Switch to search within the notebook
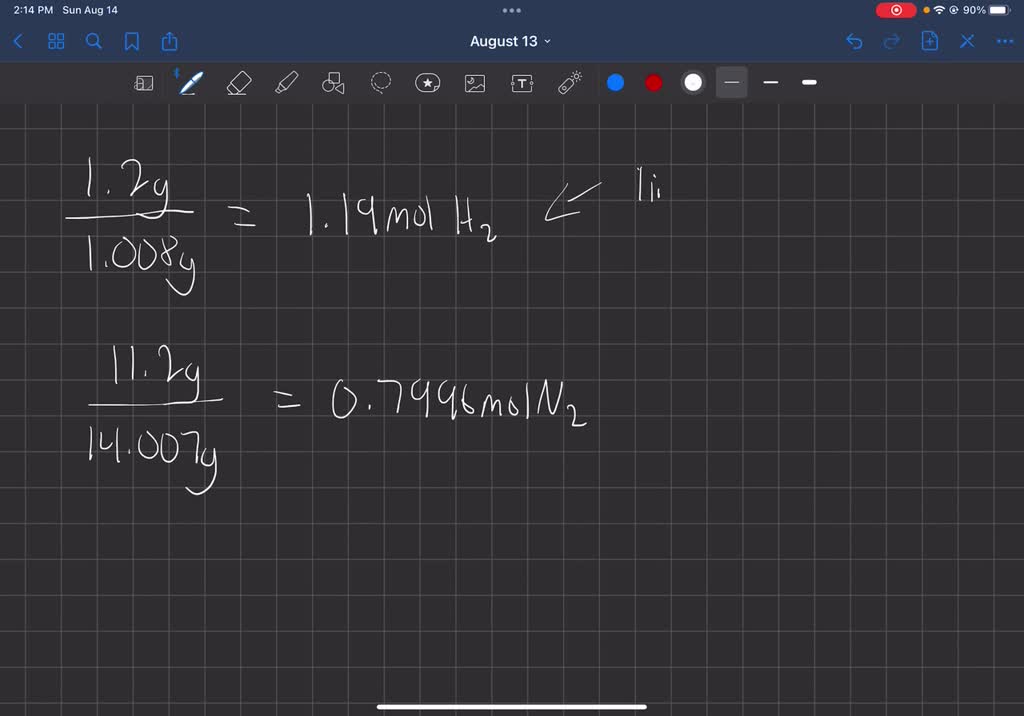Screen dimensions: 1024x716 coord(94,41)
